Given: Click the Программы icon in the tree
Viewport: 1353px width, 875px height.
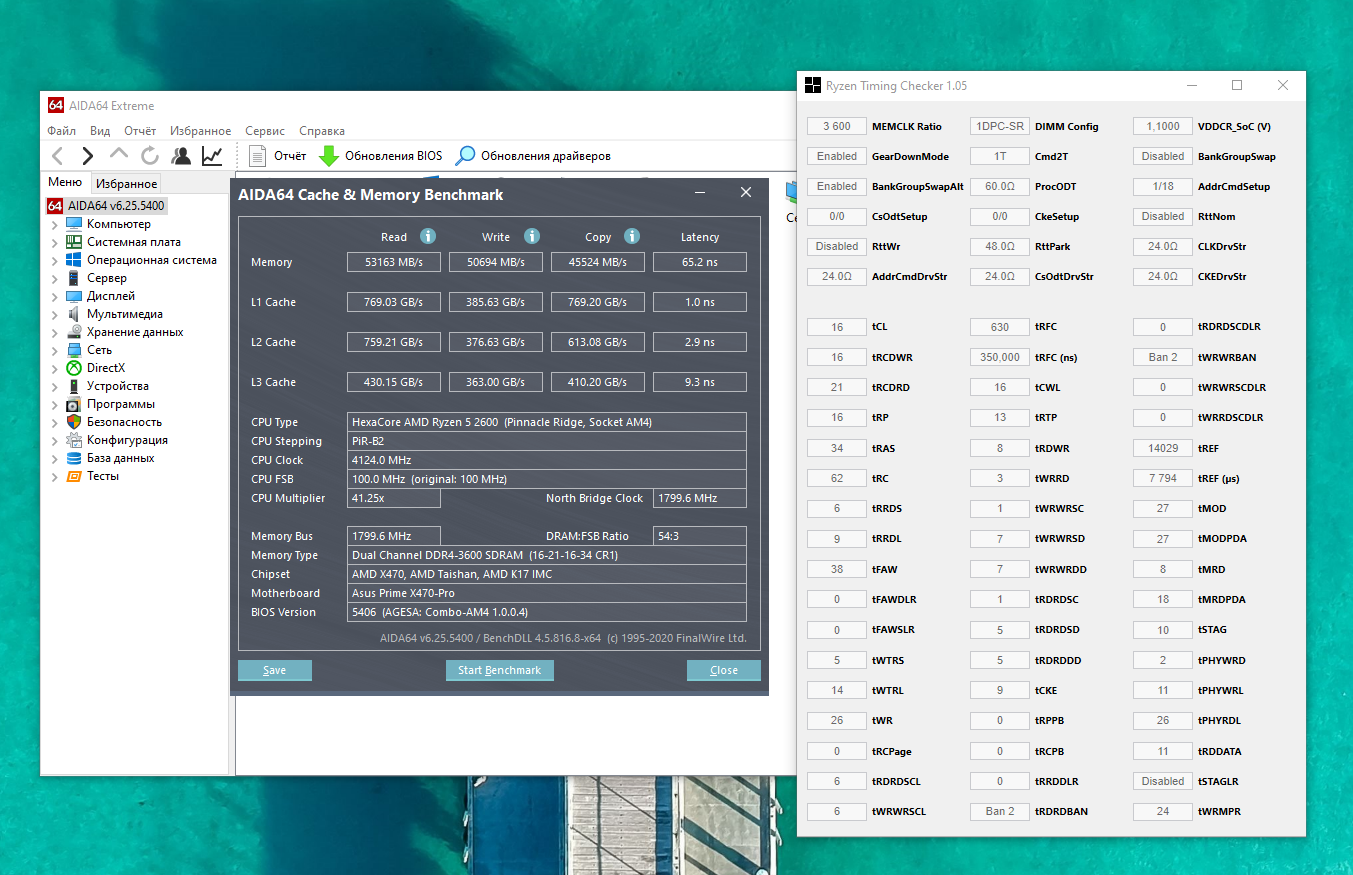Looking at the screenshot, I should (74, 404).
